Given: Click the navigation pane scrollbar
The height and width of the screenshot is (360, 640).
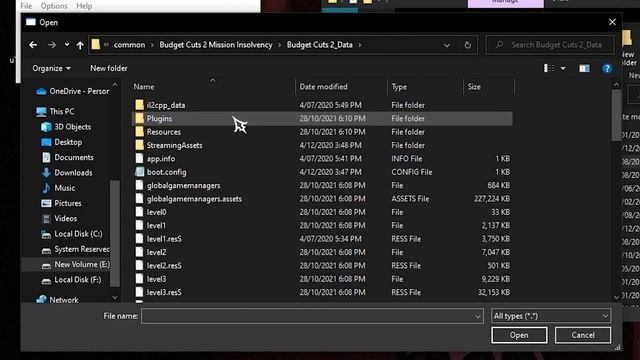Looking at the screenshot, I should [x=115, y=233].
